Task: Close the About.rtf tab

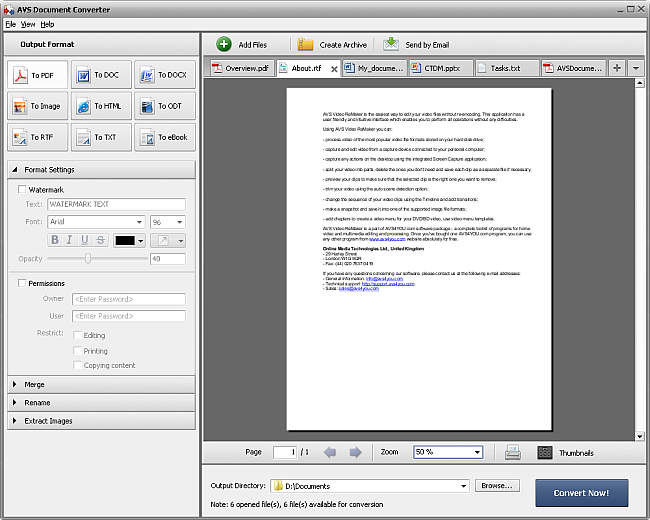Action: click(334, 69)
